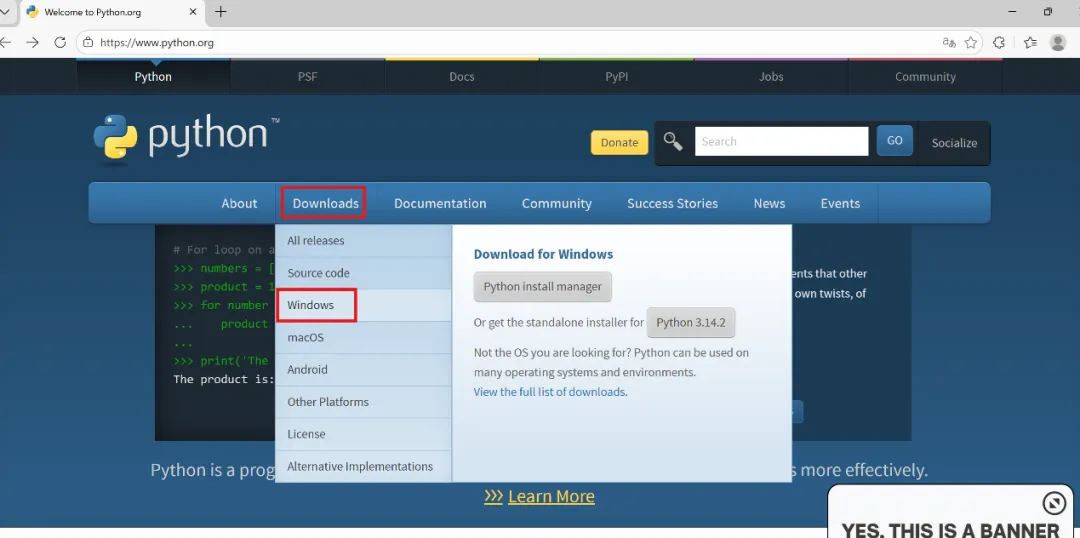Open the Downloads menu
The height and width of the screenshot is (538, 1080).
325,203
